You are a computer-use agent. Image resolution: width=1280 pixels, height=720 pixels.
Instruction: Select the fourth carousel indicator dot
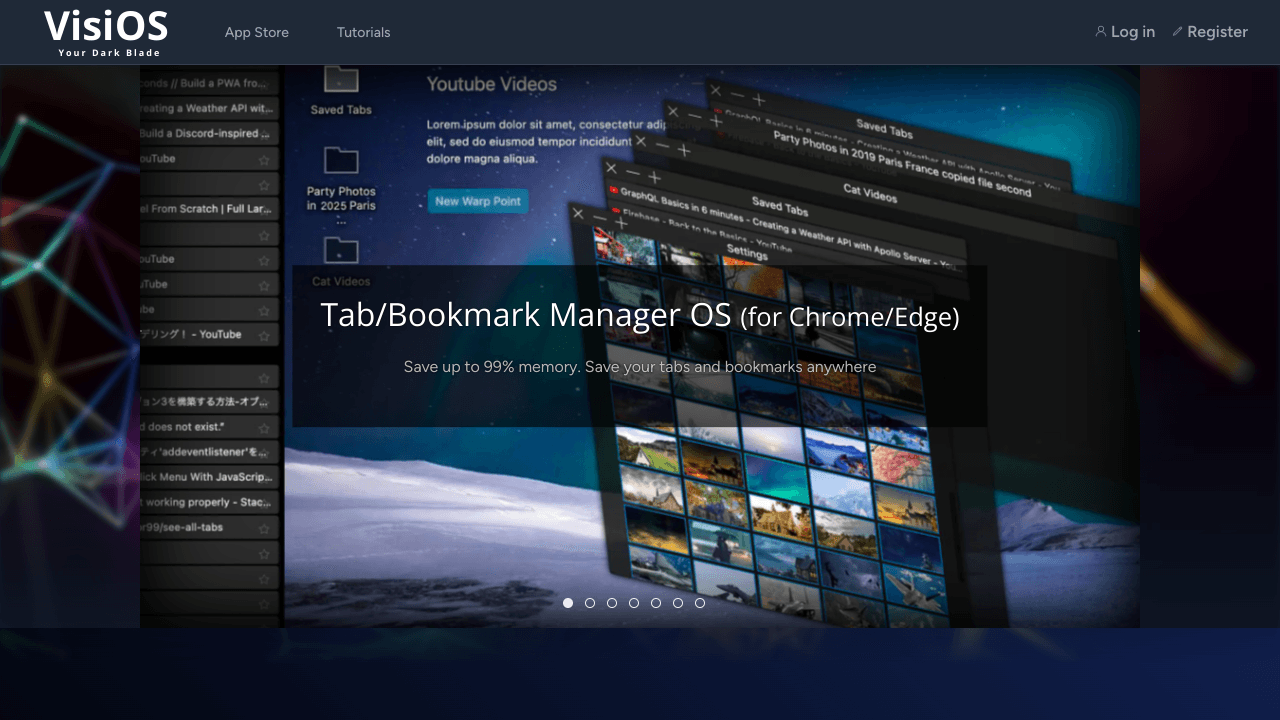pyautogui.click(x=634, y=603)
